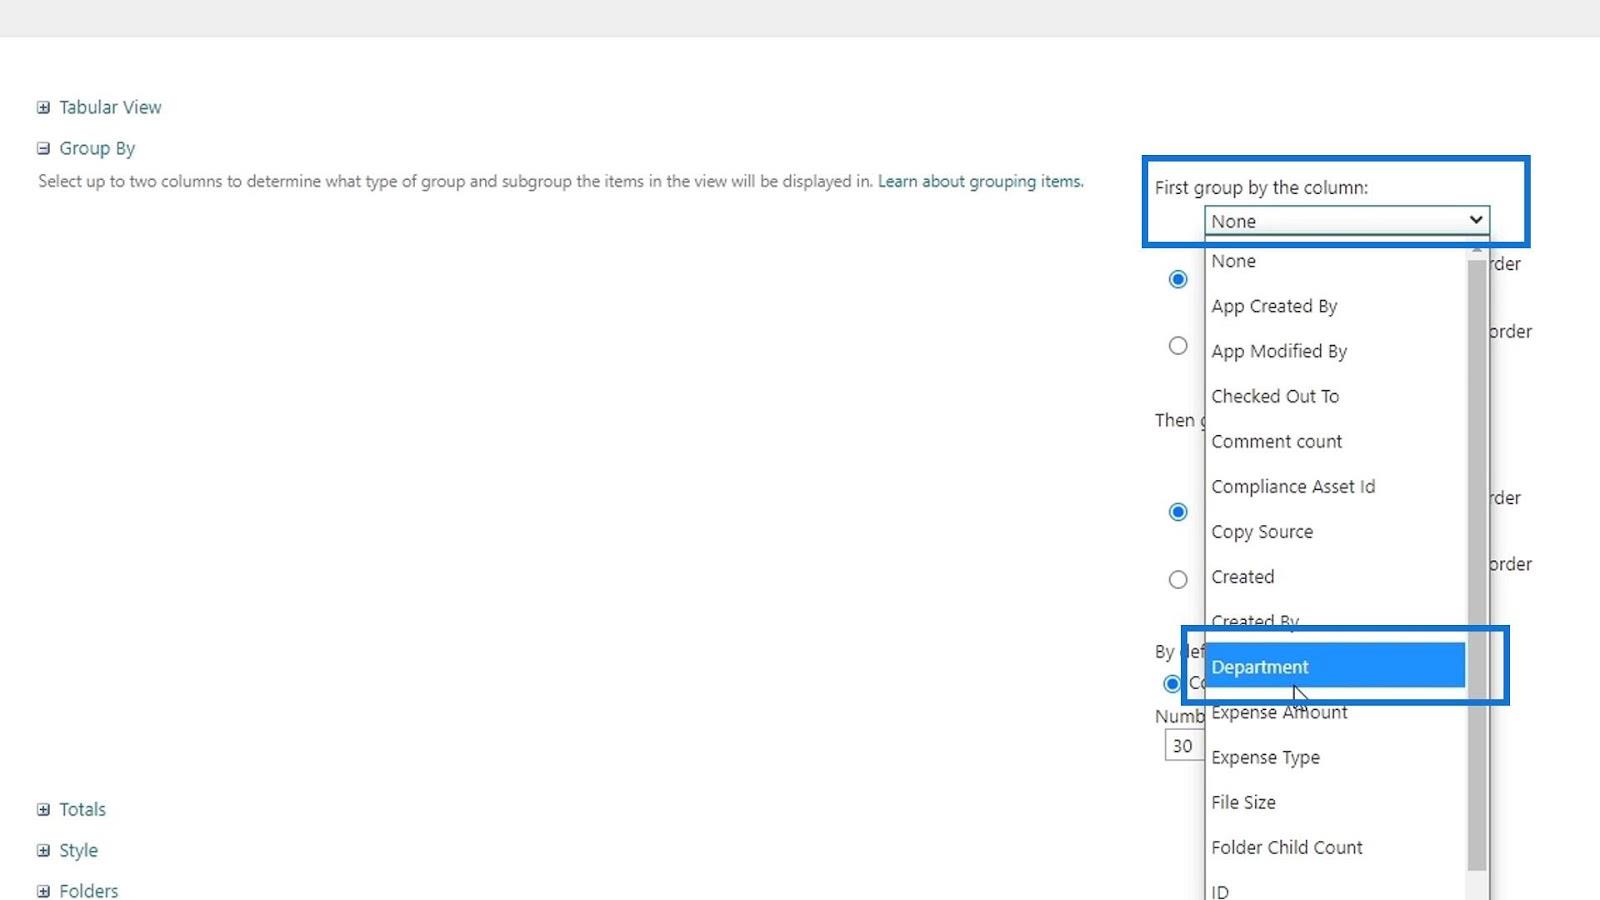Open the First group by column dropdown
This screenshot has width=1600, height=900.
tap(1346, 221)
